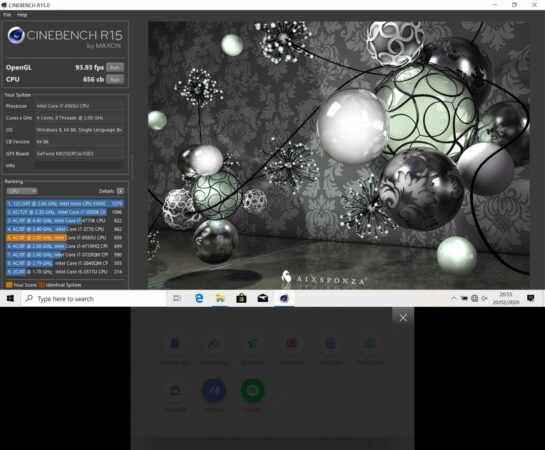This screenshot has width=545, height=450.
Task: Click the GFX Board field showing GeForce
Action: 80,154
